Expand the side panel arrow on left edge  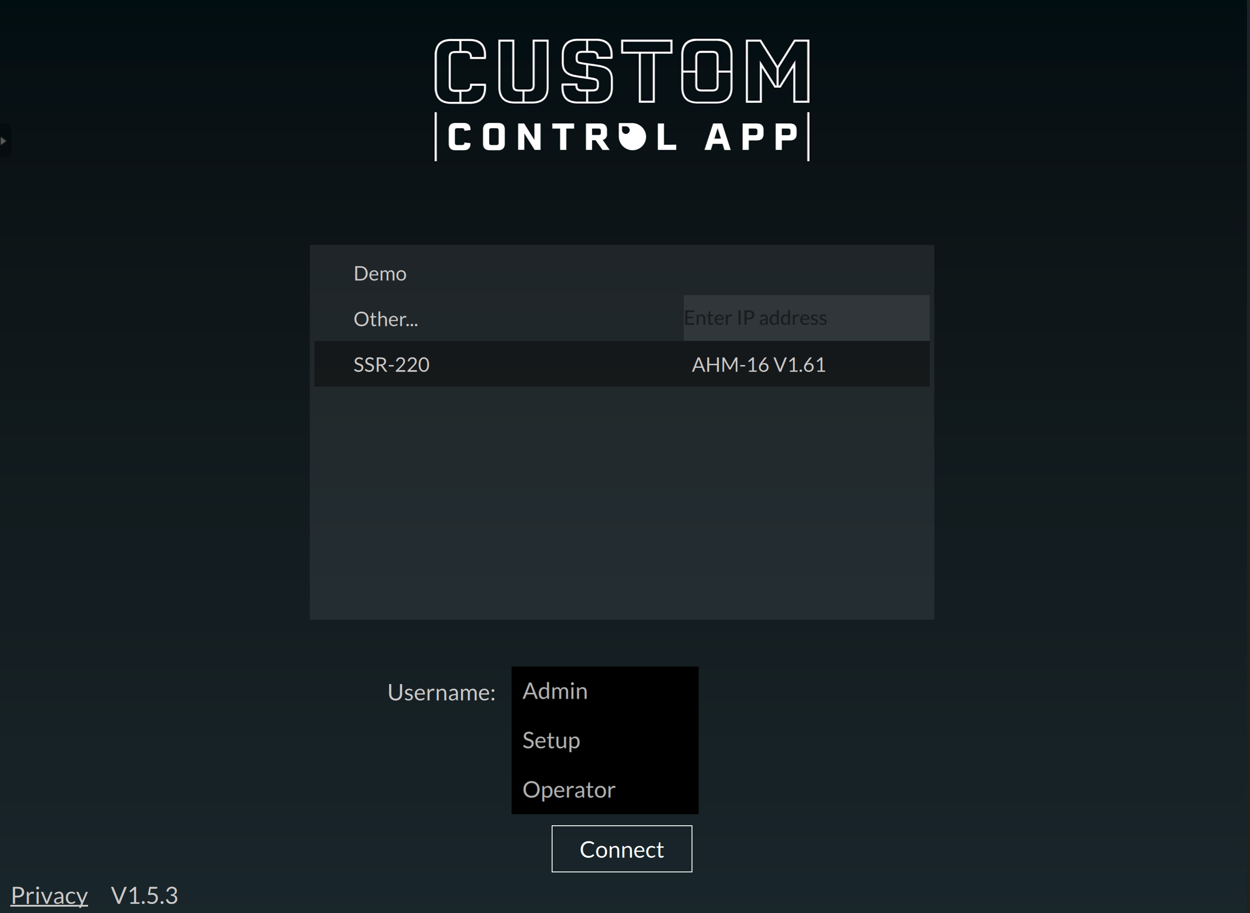click(4, 141)
